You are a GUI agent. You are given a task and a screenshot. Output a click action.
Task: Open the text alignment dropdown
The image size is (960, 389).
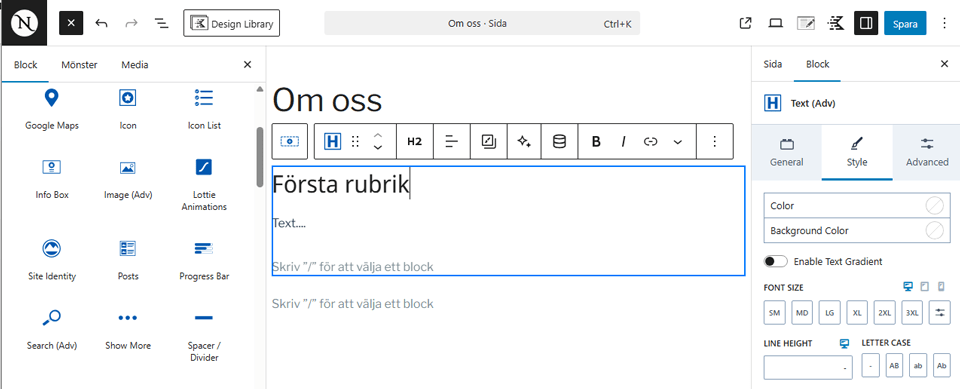click(x=451, y=142)
